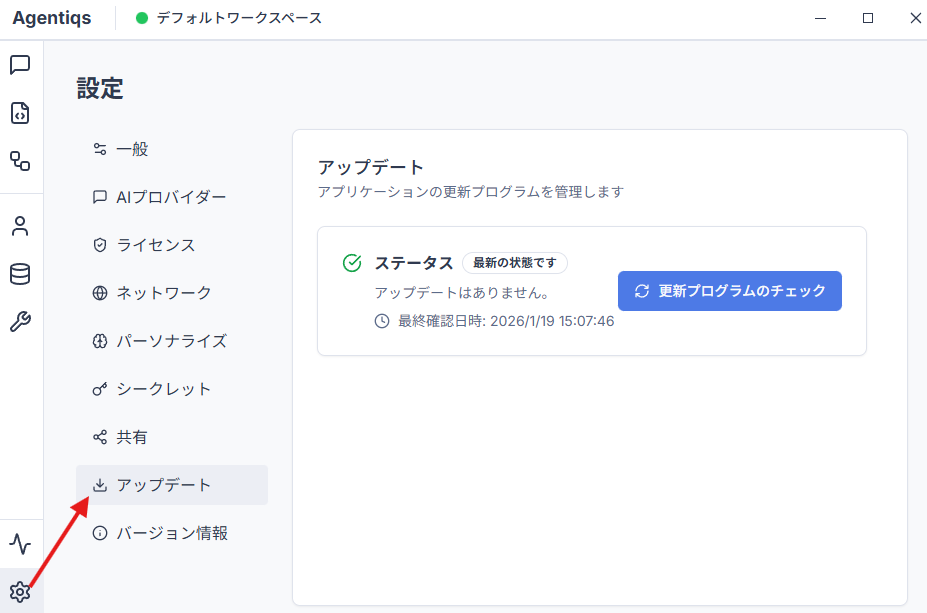Open the activity pulse icon in sidebar
The image size is (927, 613).
tap(20, 544)
